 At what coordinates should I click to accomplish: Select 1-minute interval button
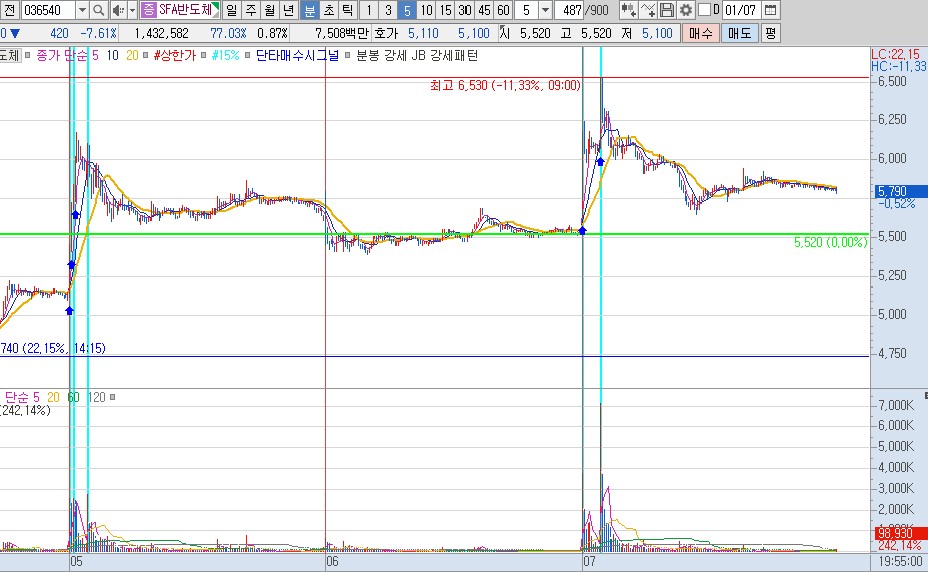[369, 10]
